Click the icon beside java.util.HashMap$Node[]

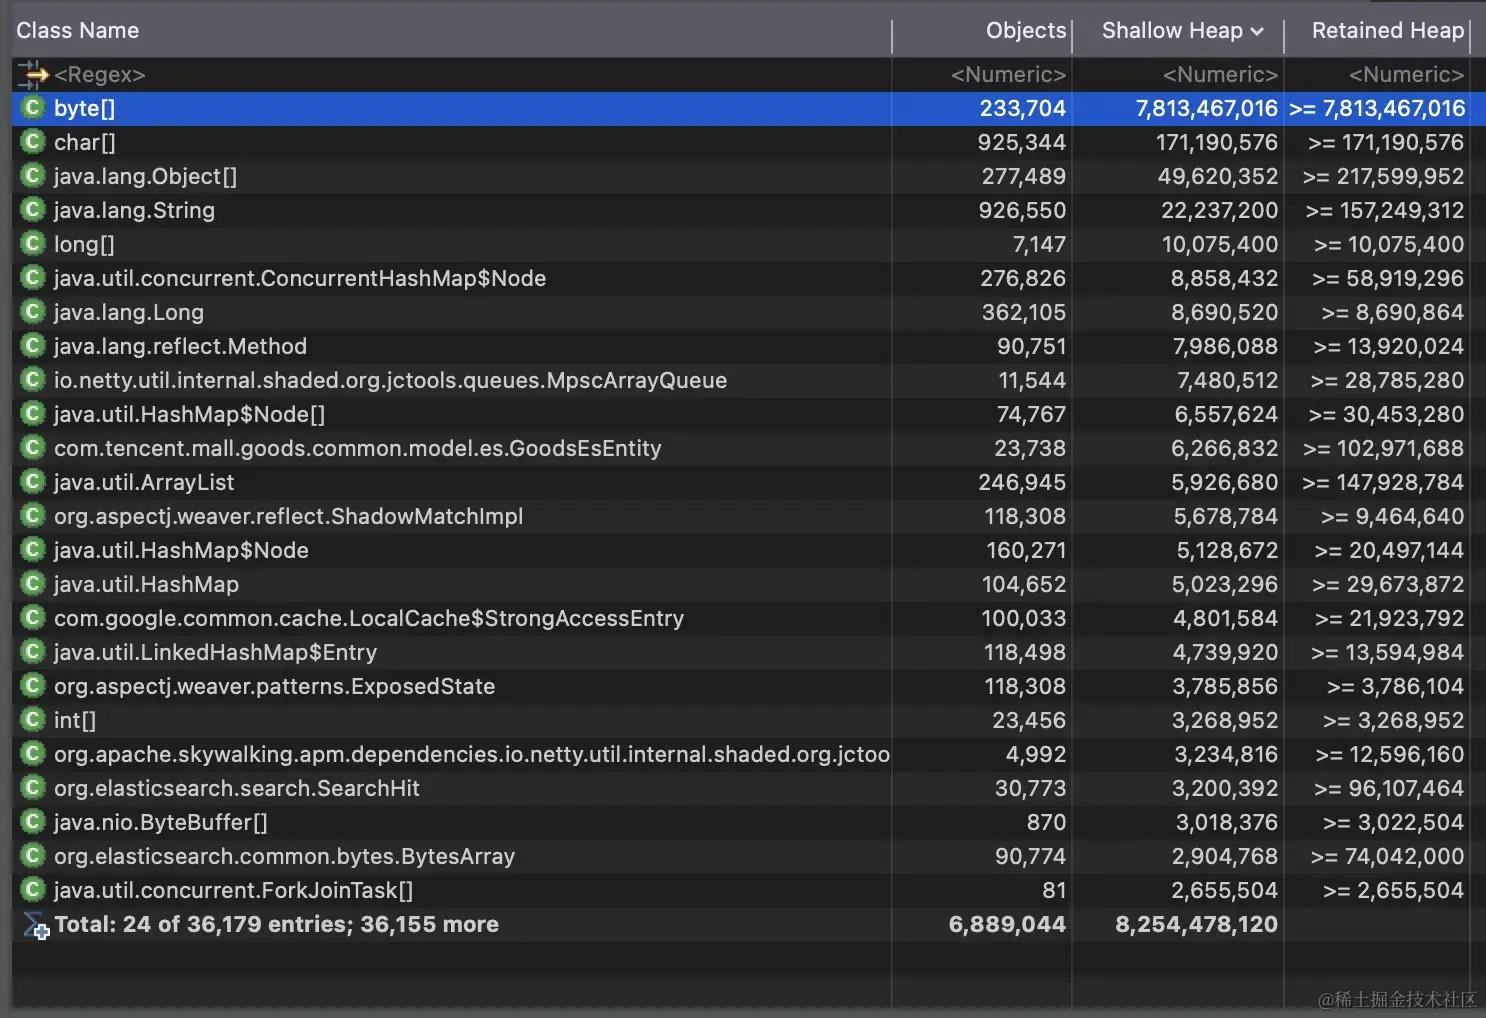click(x=33, y=414)
